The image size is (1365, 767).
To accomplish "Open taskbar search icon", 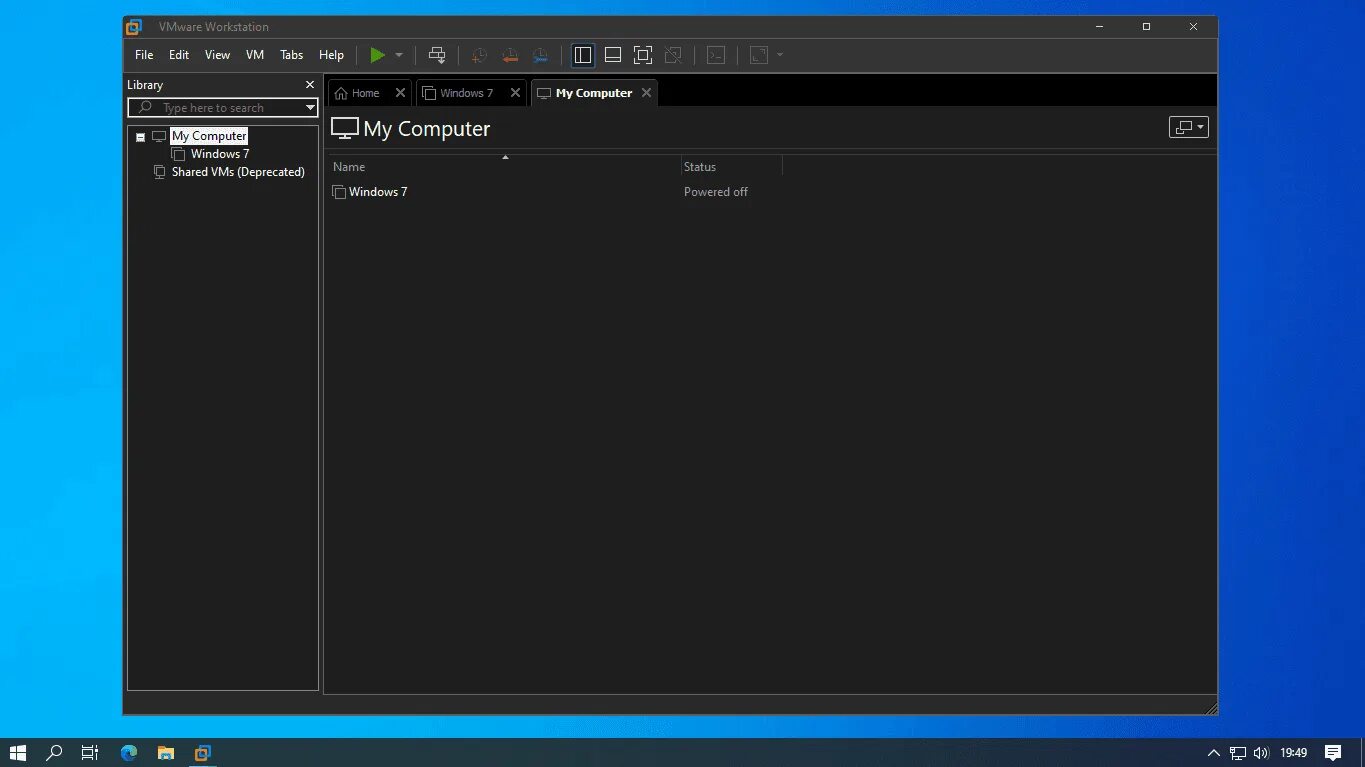I will tap(55, 752).
